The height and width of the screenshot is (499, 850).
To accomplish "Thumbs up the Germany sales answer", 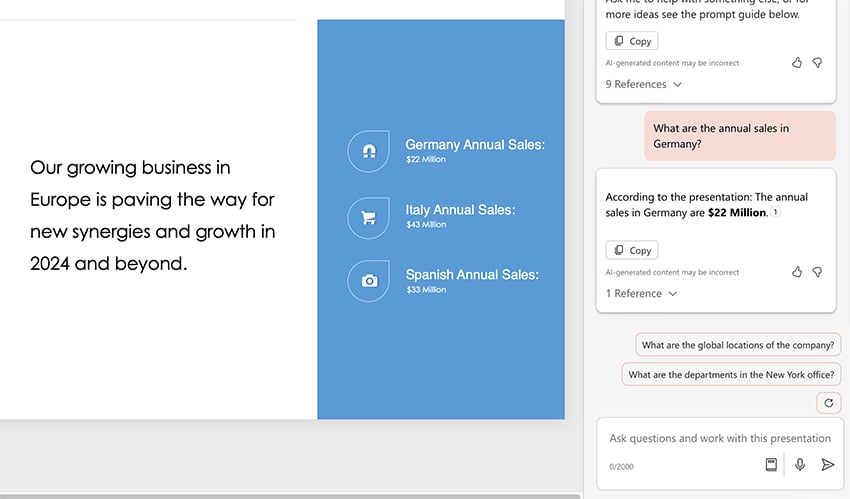I will coord(797,271).
